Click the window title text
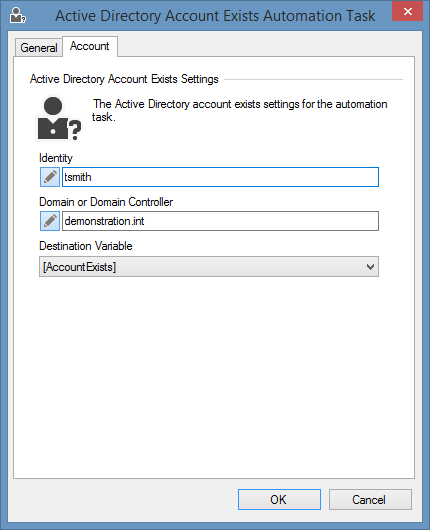 pos(215,16)
